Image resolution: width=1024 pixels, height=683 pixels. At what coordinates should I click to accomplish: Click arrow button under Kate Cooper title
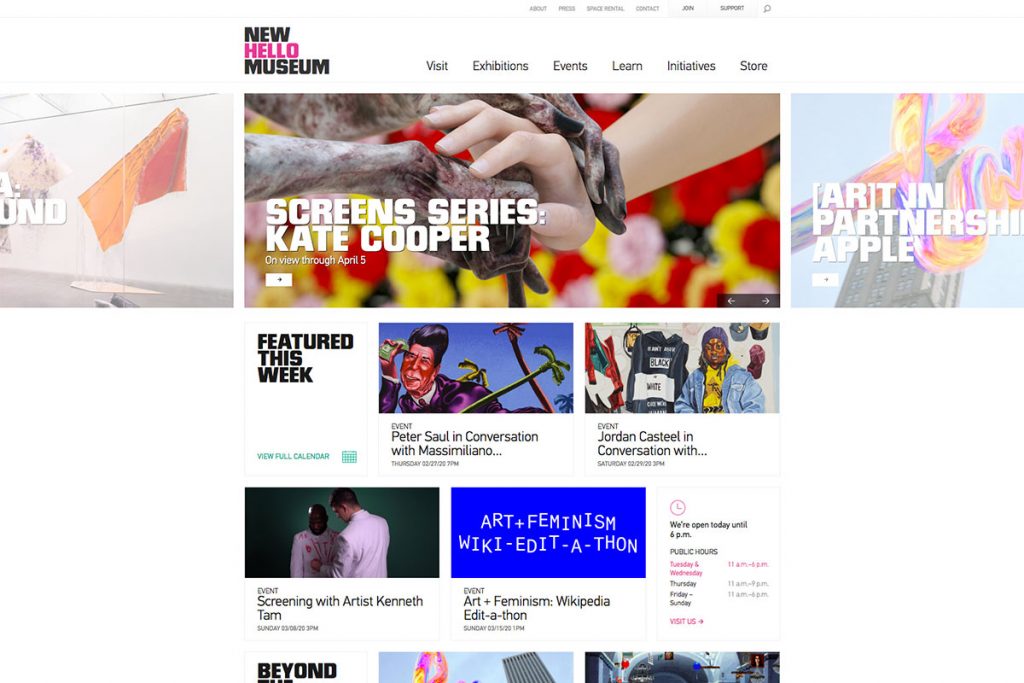pos(279,279)
